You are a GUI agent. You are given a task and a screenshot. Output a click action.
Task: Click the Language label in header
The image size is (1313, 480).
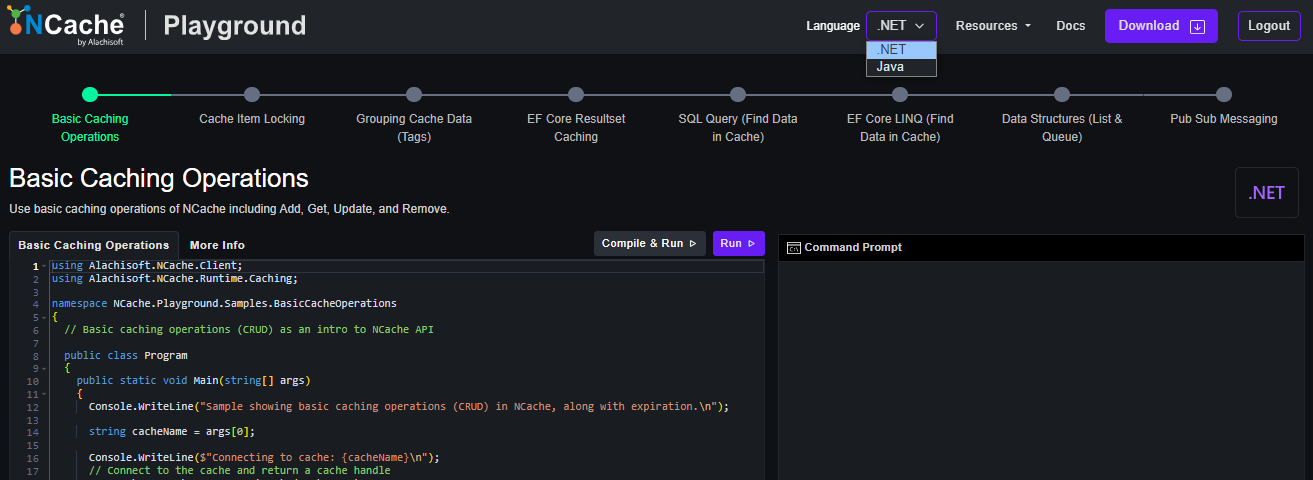833,26
